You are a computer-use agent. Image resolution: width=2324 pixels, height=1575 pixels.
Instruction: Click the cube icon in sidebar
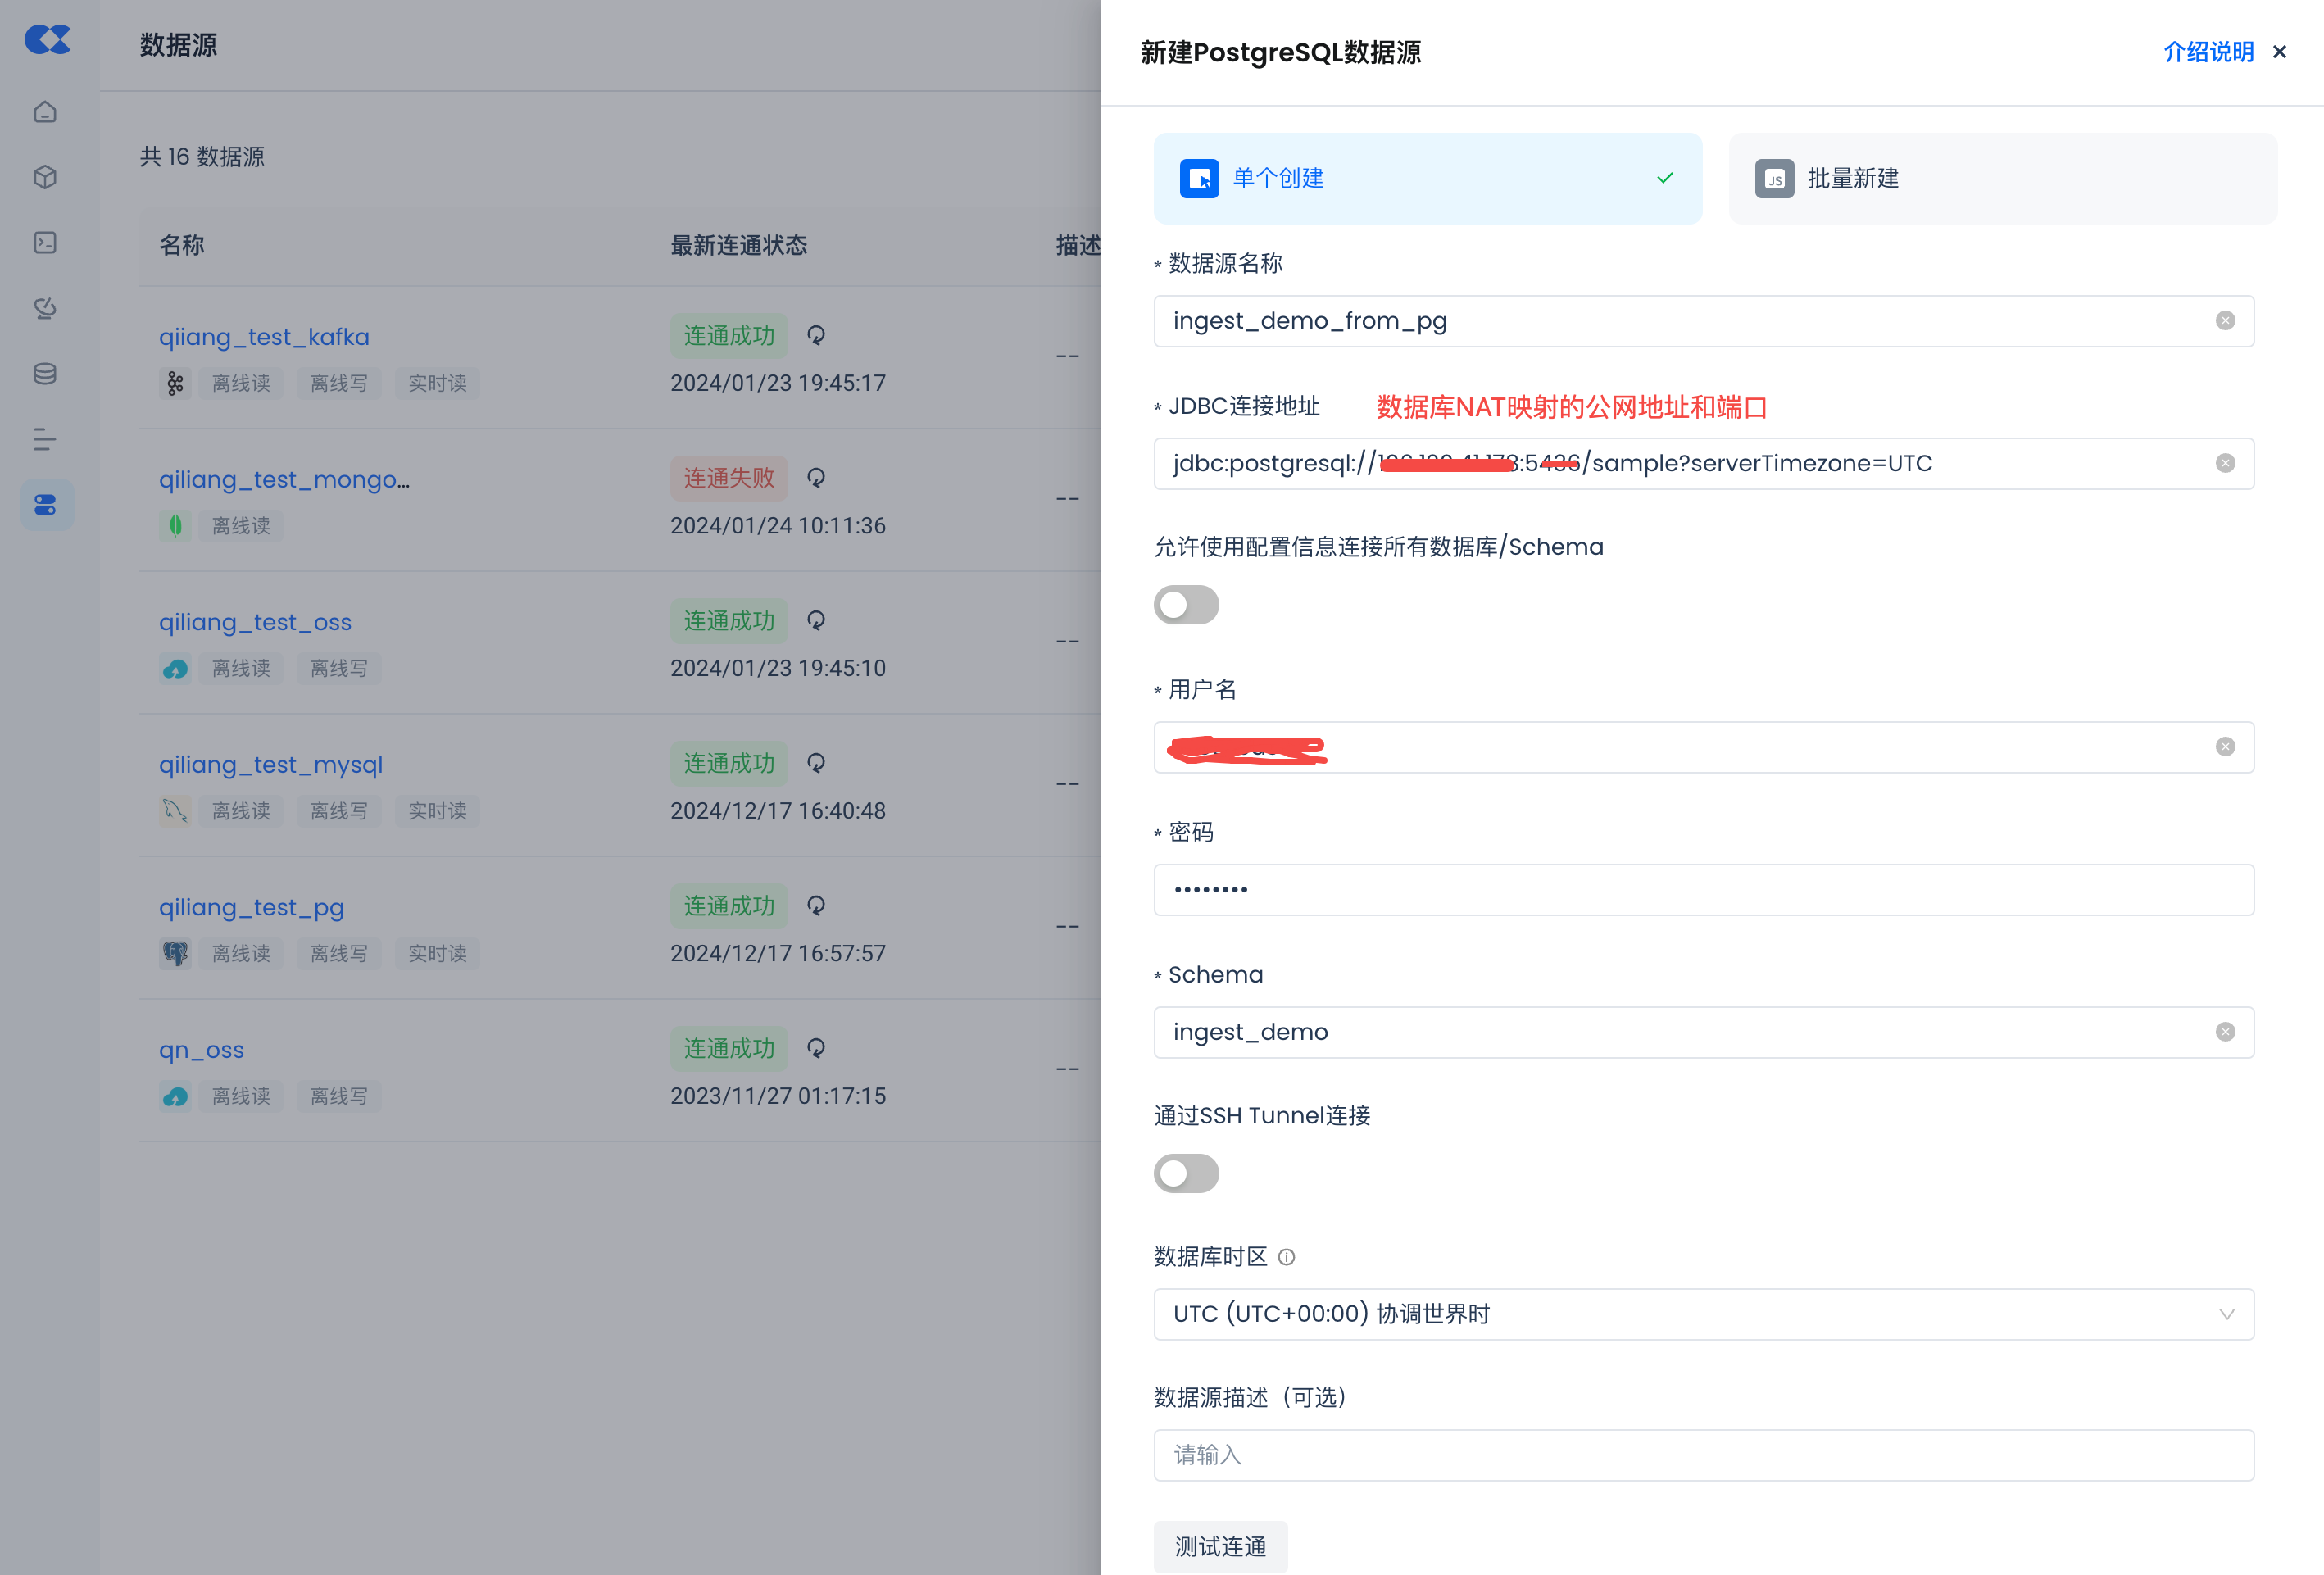[x=45, y=177]
